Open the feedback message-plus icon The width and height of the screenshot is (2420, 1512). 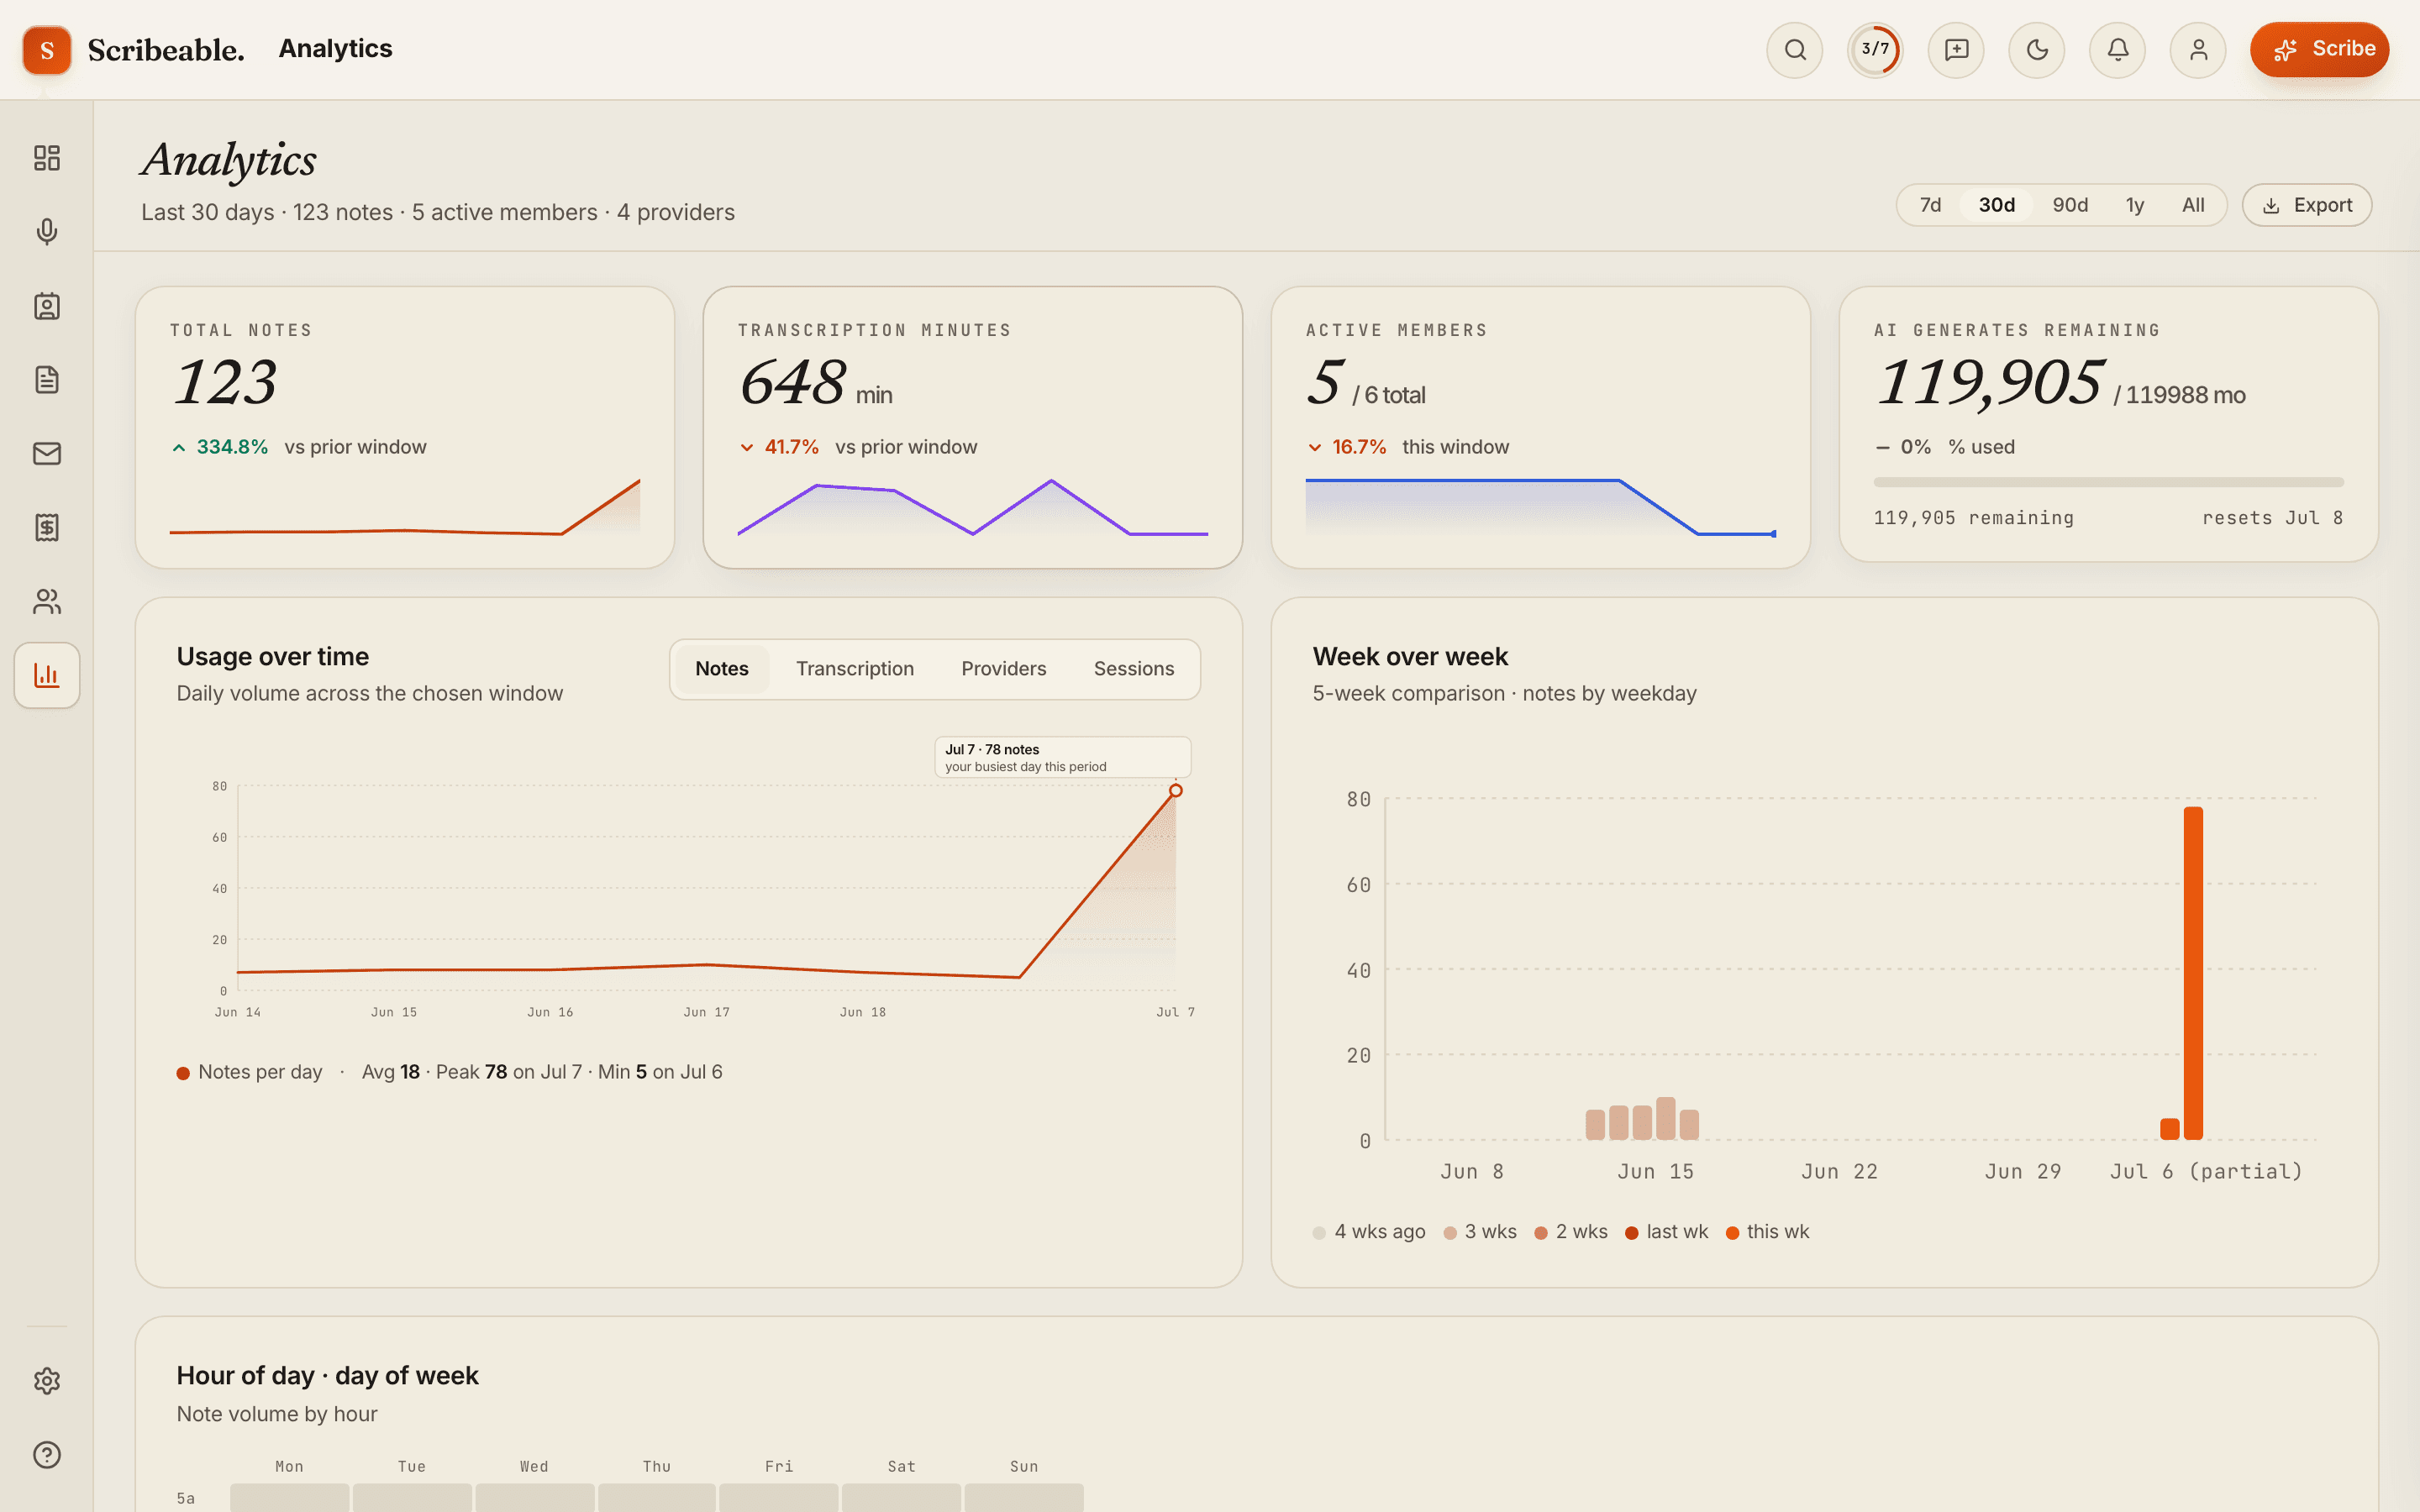(1956, 50)
